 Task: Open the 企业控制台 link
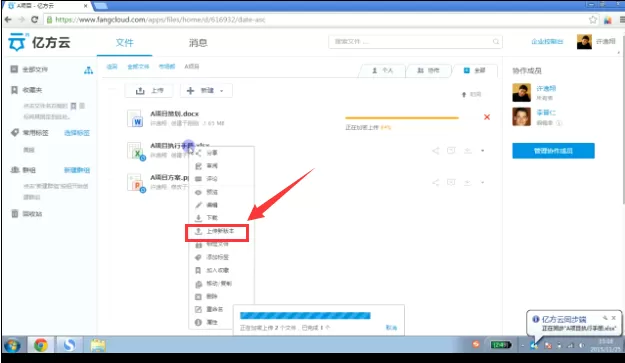coord(547,41)
